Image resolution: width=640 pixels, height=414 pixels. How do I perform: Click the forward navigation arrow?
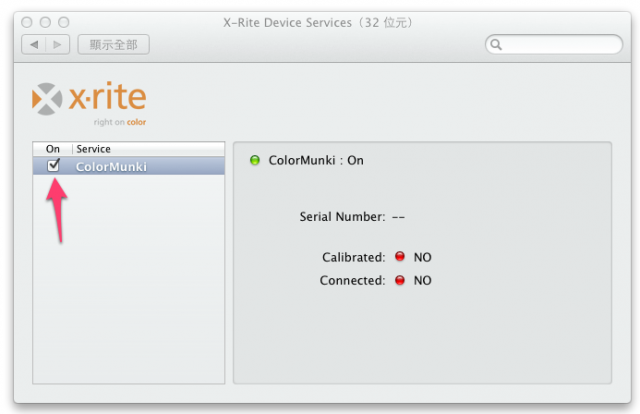click(58, 45)
